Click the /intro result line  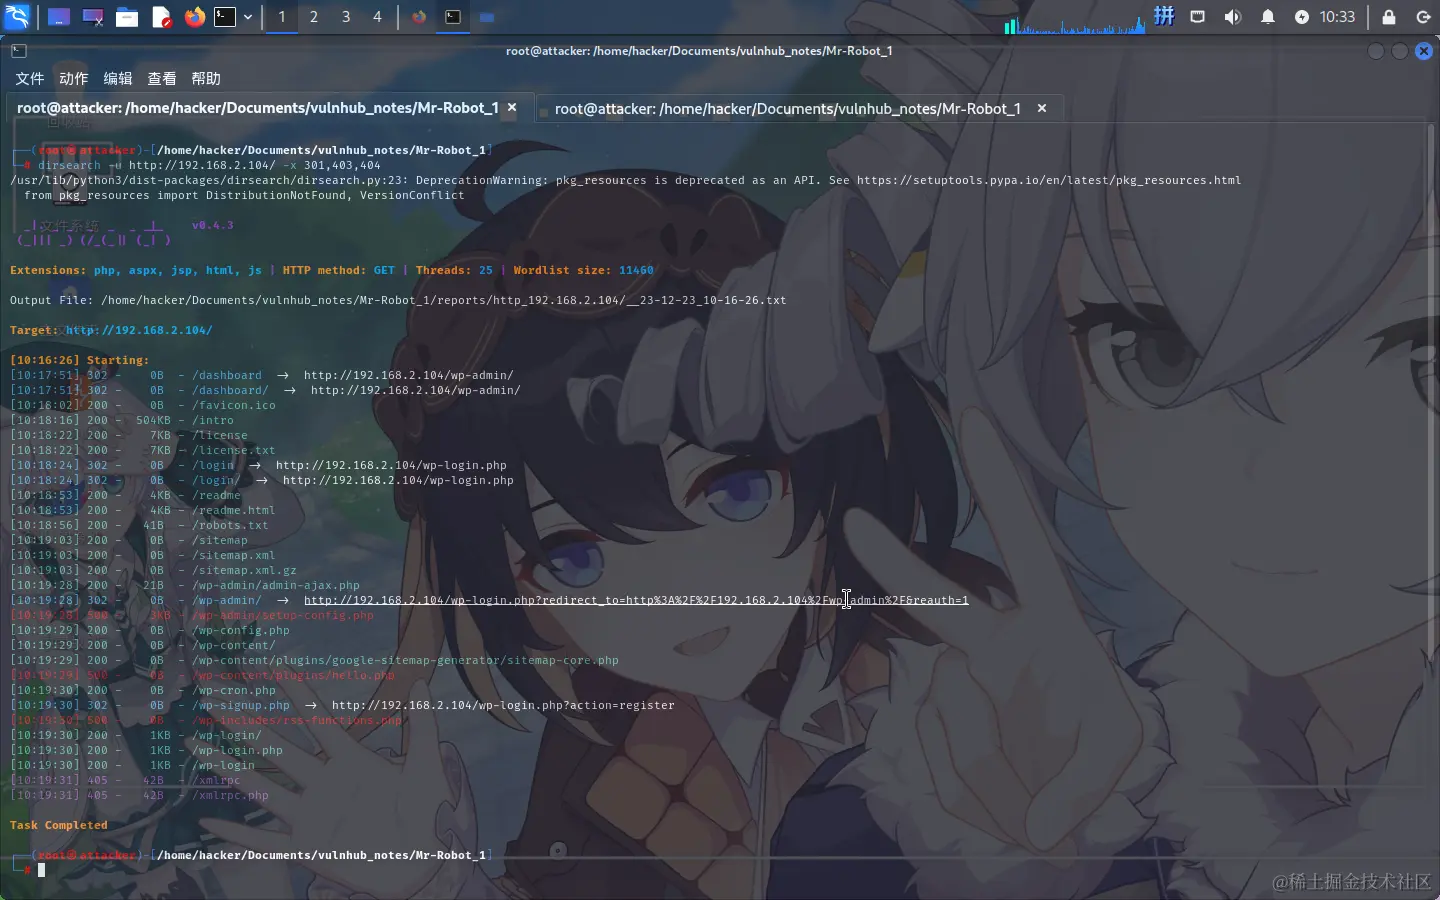pyautogui.click(x=122, y=420)
